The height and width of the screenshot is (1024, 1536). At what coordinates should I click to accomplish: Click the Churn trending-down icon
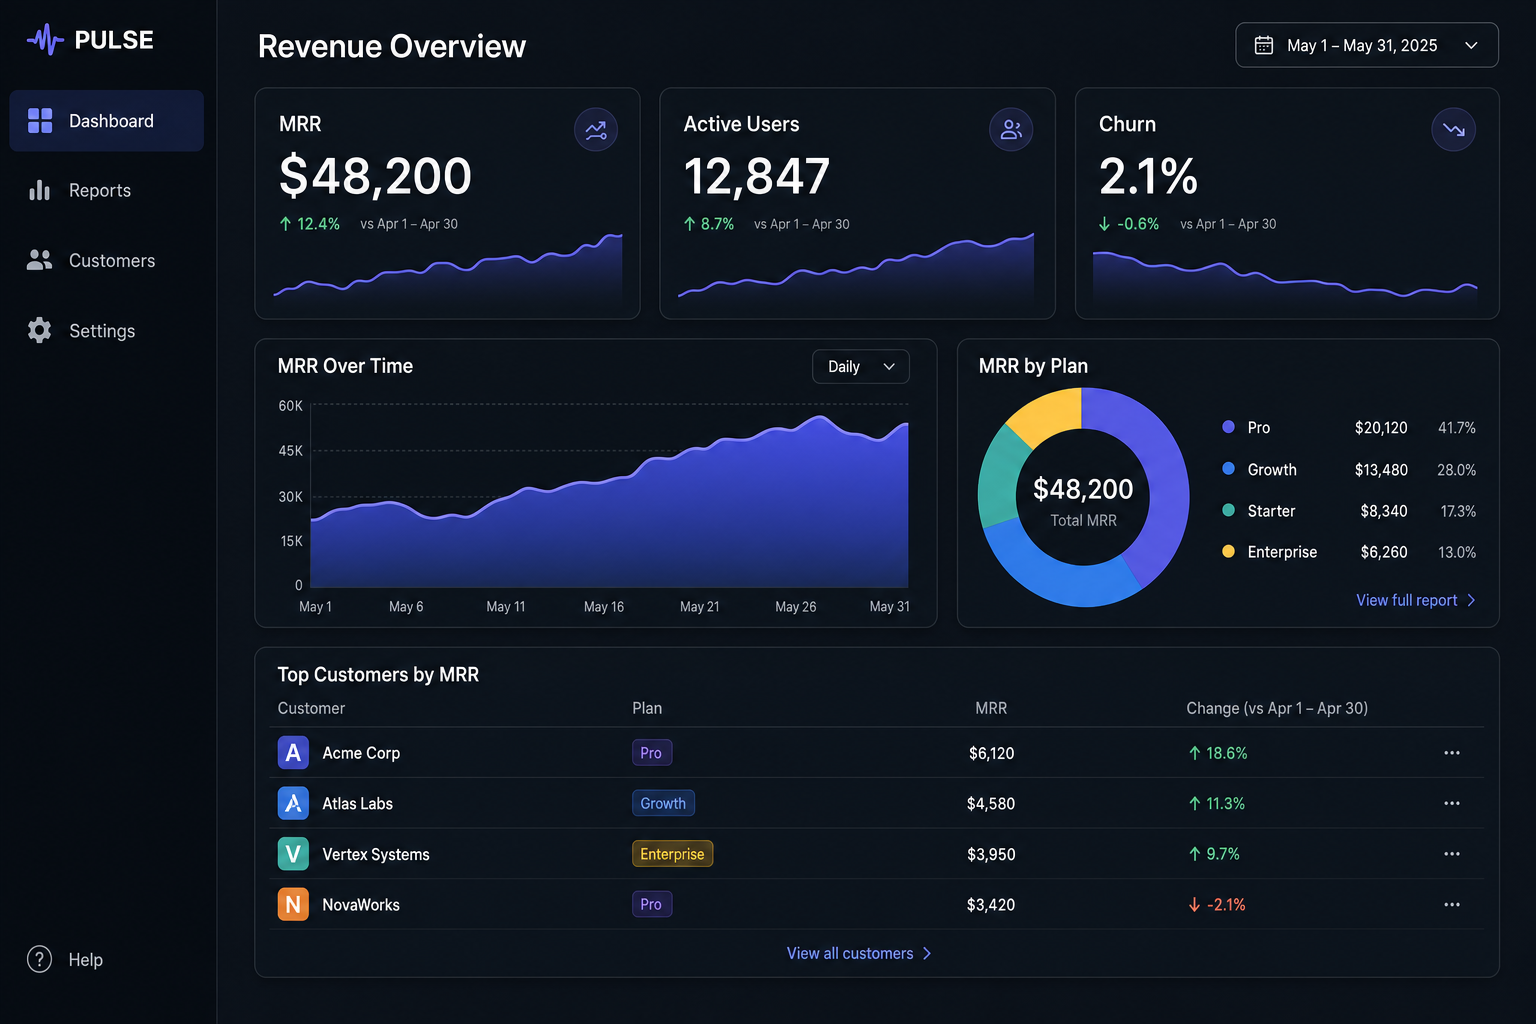(1454, 130)
